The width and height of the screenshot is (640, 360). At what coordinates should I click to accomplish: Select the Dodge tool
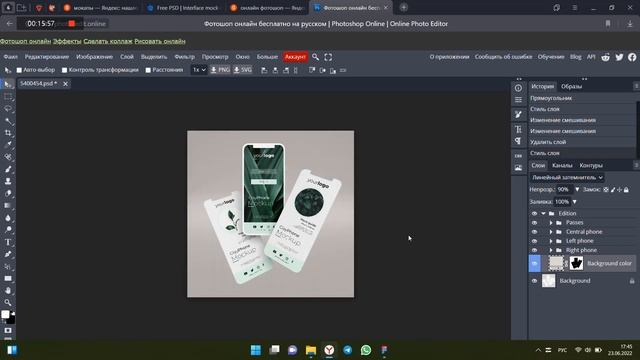pos(8,230)
